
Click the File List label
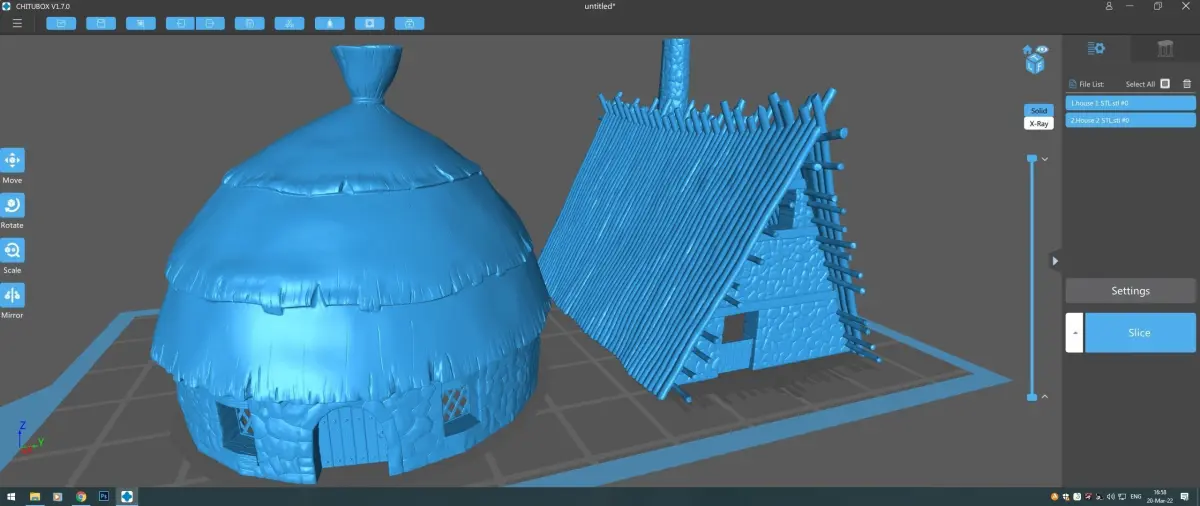(x=1090, y=84)
